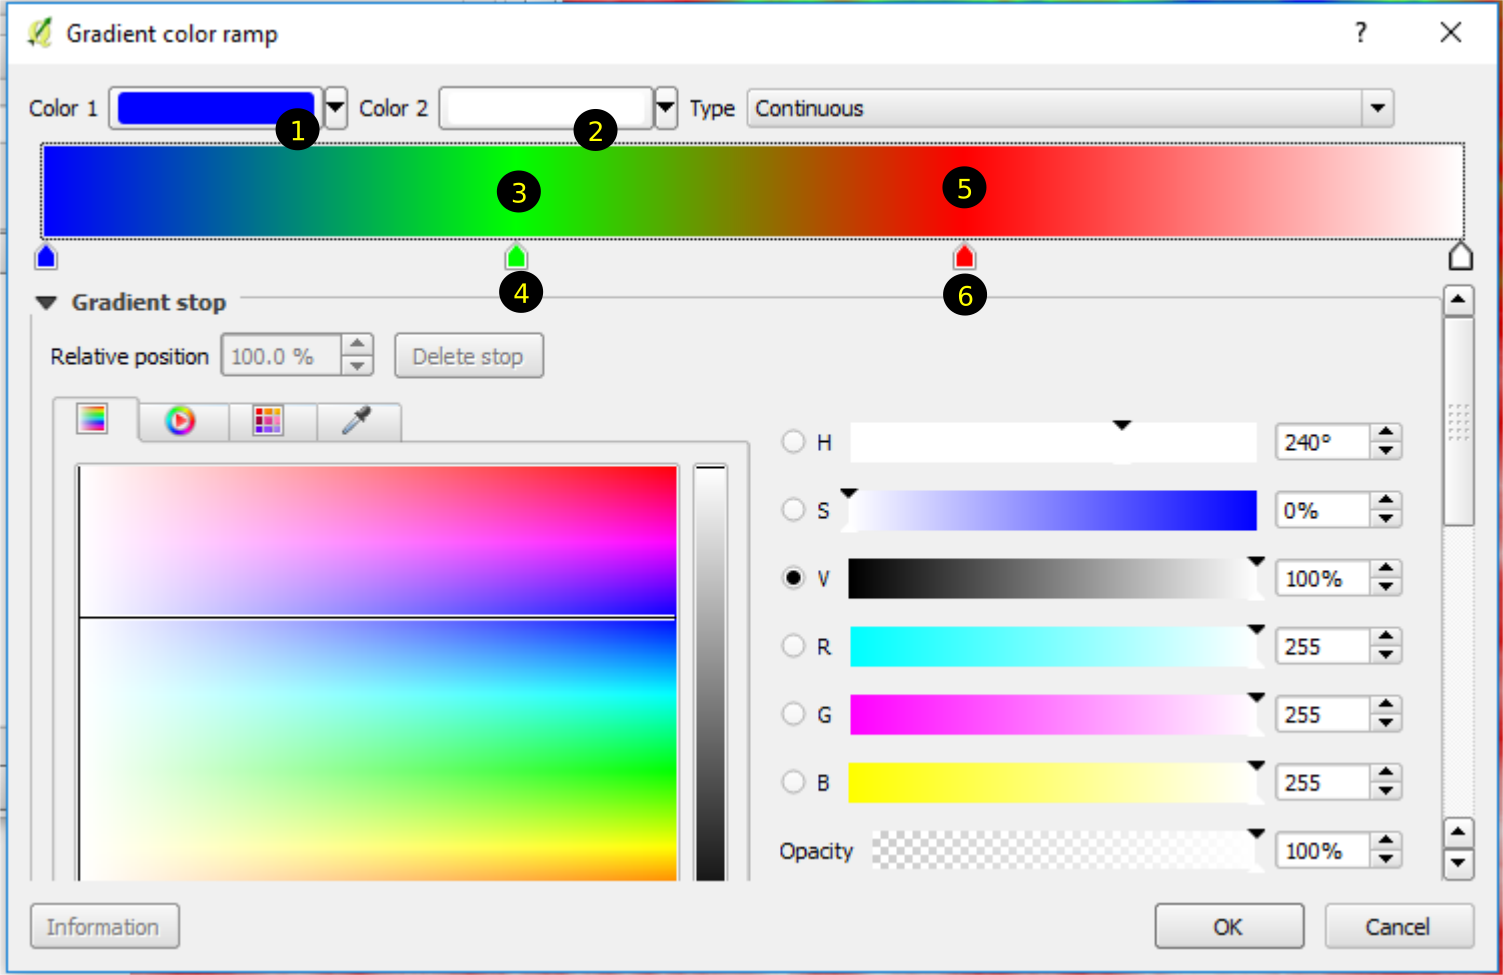Open the Color 2 dropdown arrow

click(x=666, y=107)
